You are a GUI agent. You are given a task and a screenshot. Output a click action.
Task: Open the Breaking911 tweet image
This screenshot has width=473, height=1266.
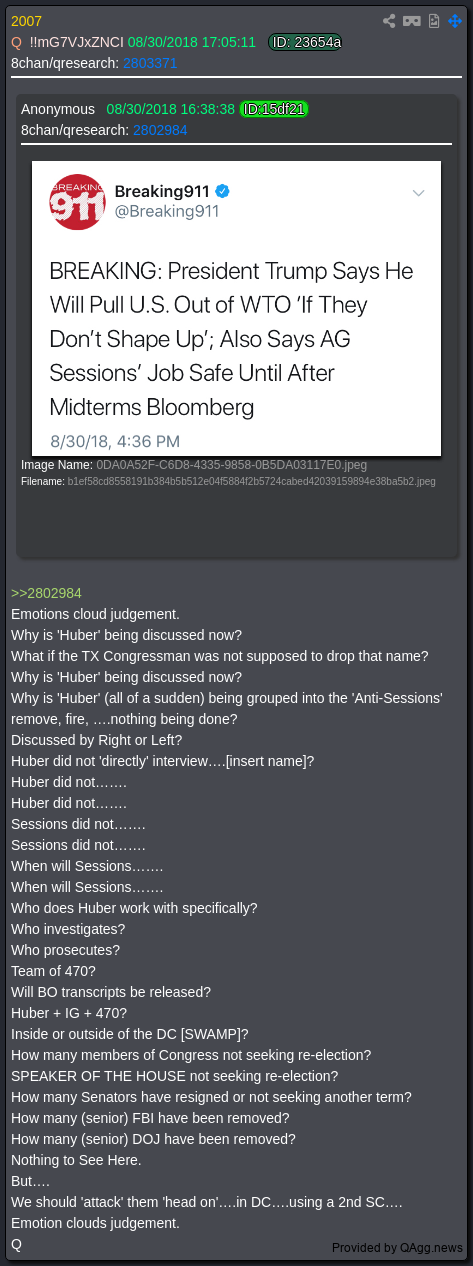coord(236,307)
